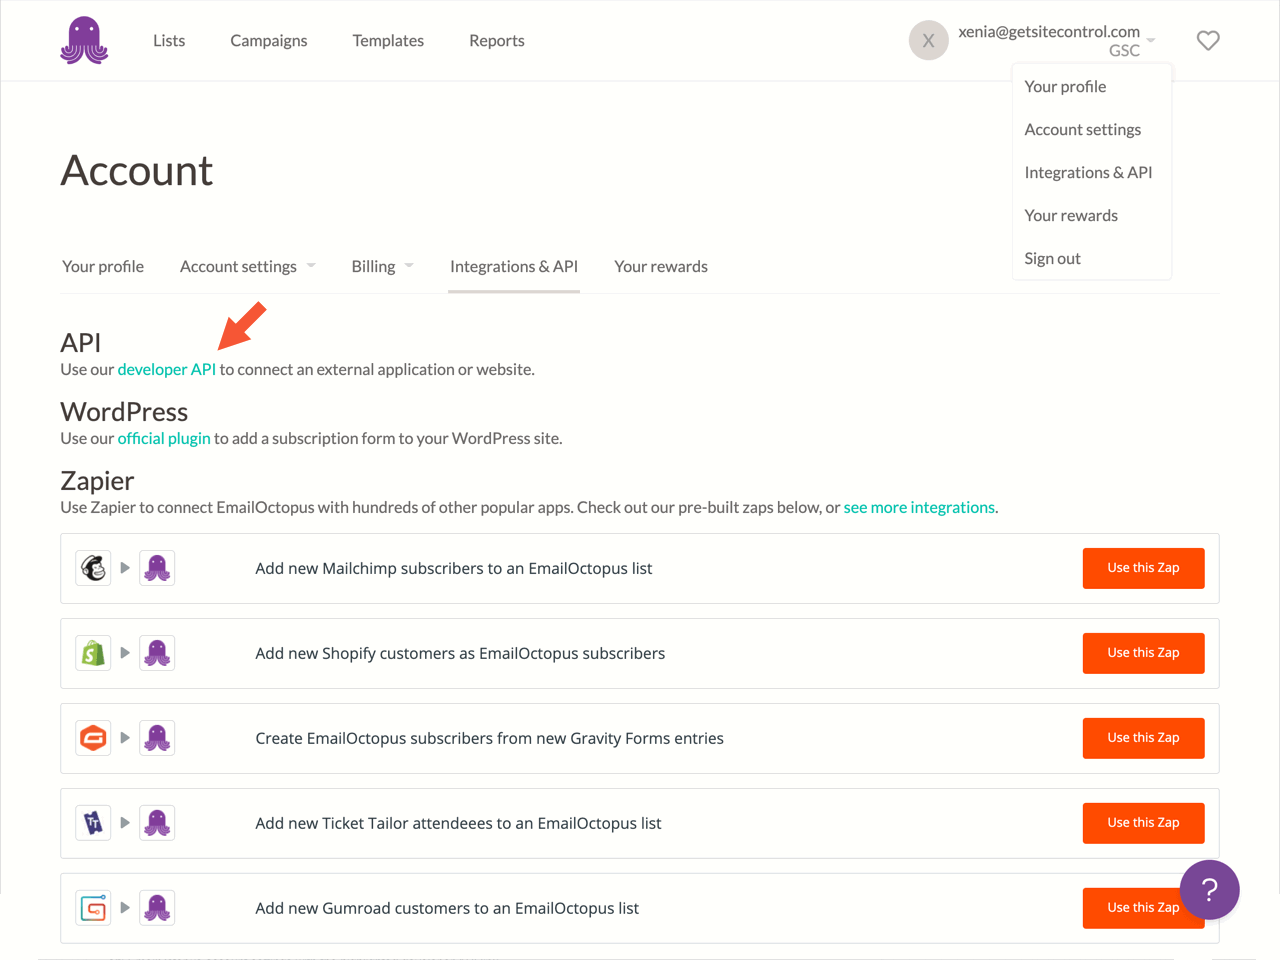The height and width of the screenshot is (960, 1280).
Task: Click the Gumroad icon
Action: [x=94, y=908]
